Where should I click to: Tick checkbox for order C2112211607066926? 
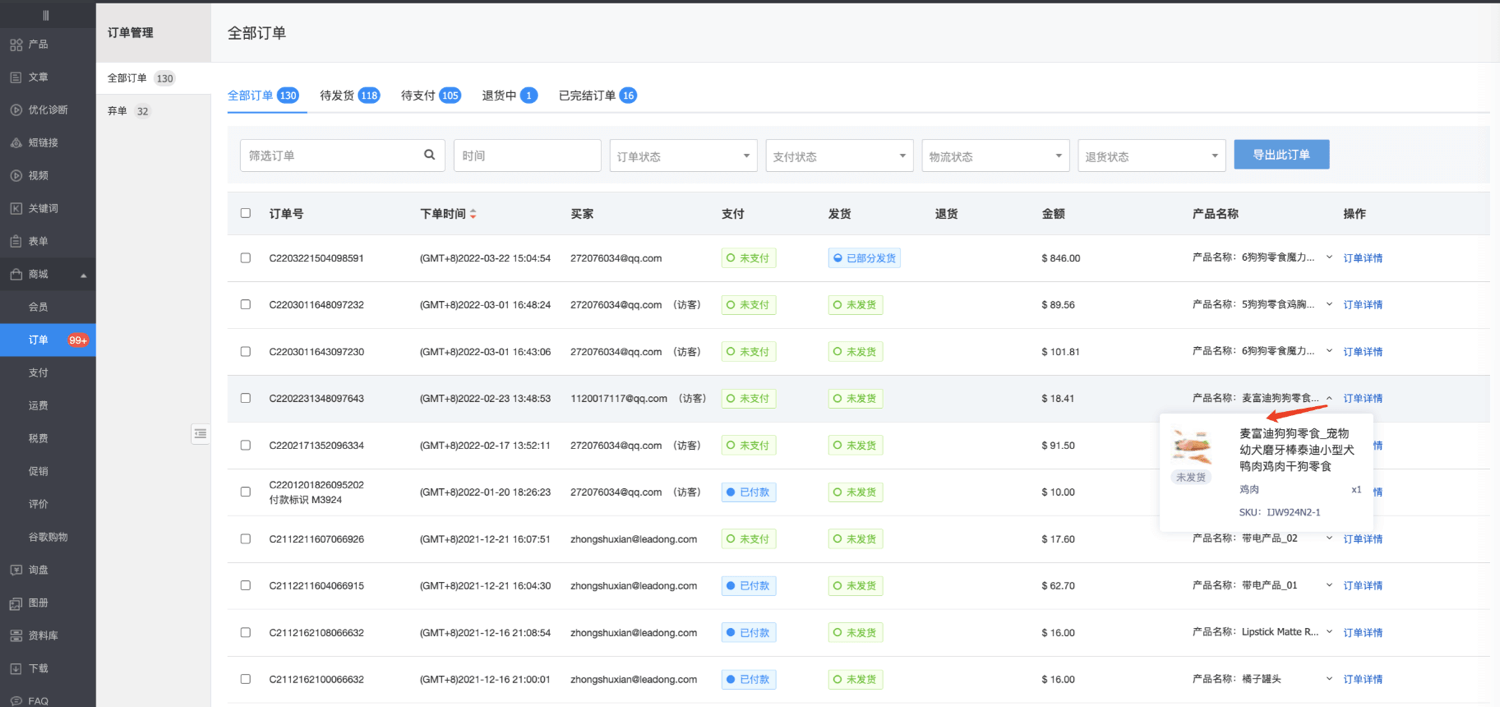(246, 539)
